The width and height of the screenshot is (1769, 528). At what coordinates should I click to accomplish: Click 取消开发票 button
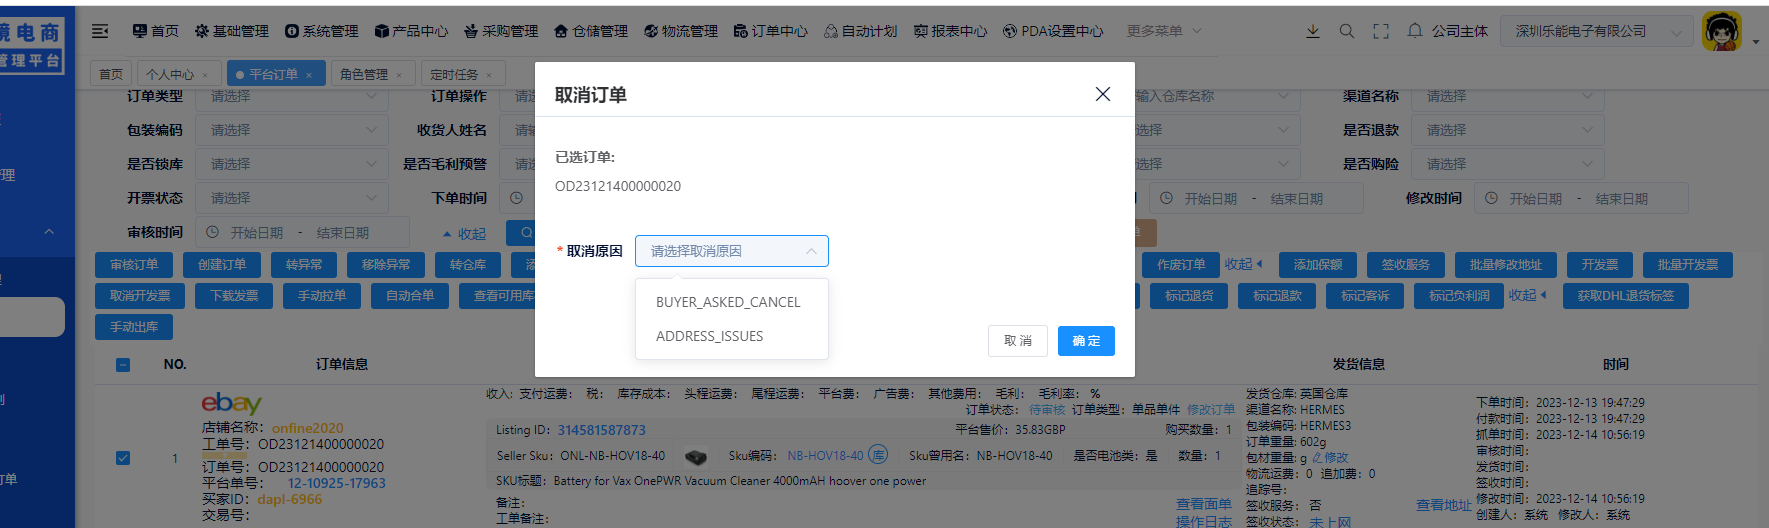point(140,296)
